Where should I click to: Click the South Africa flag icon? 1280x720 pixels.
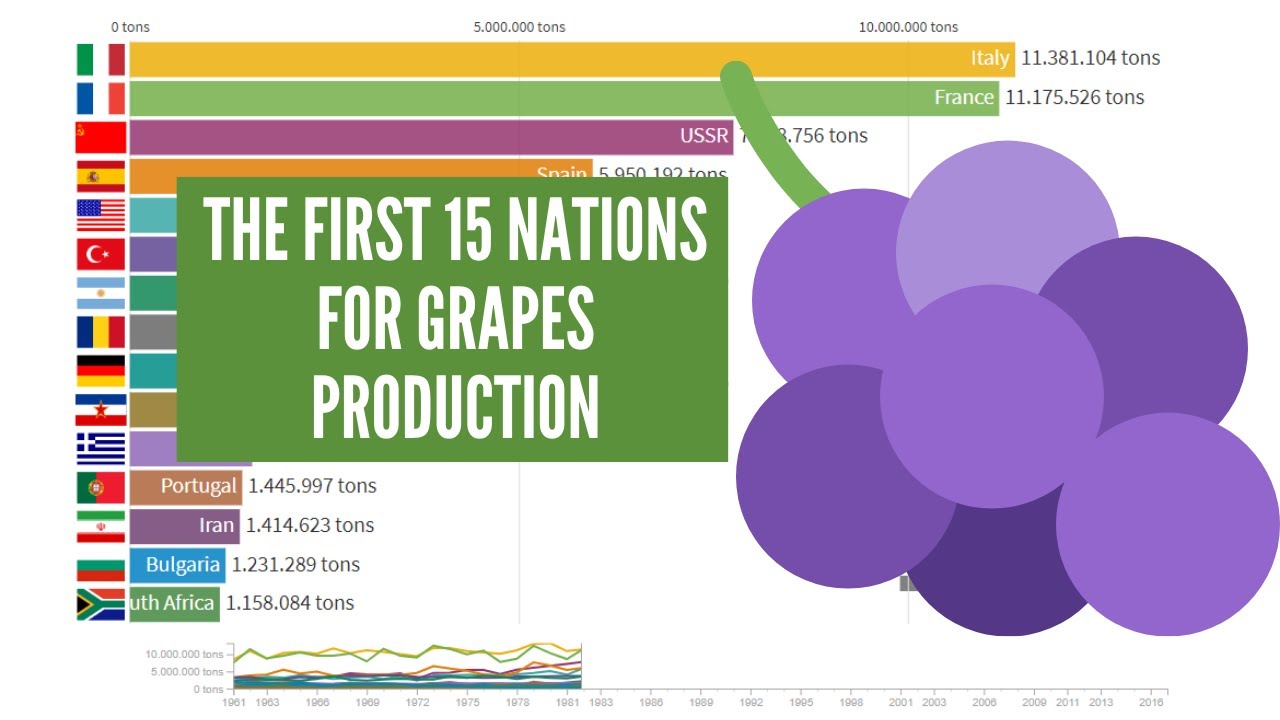point(101,604)
